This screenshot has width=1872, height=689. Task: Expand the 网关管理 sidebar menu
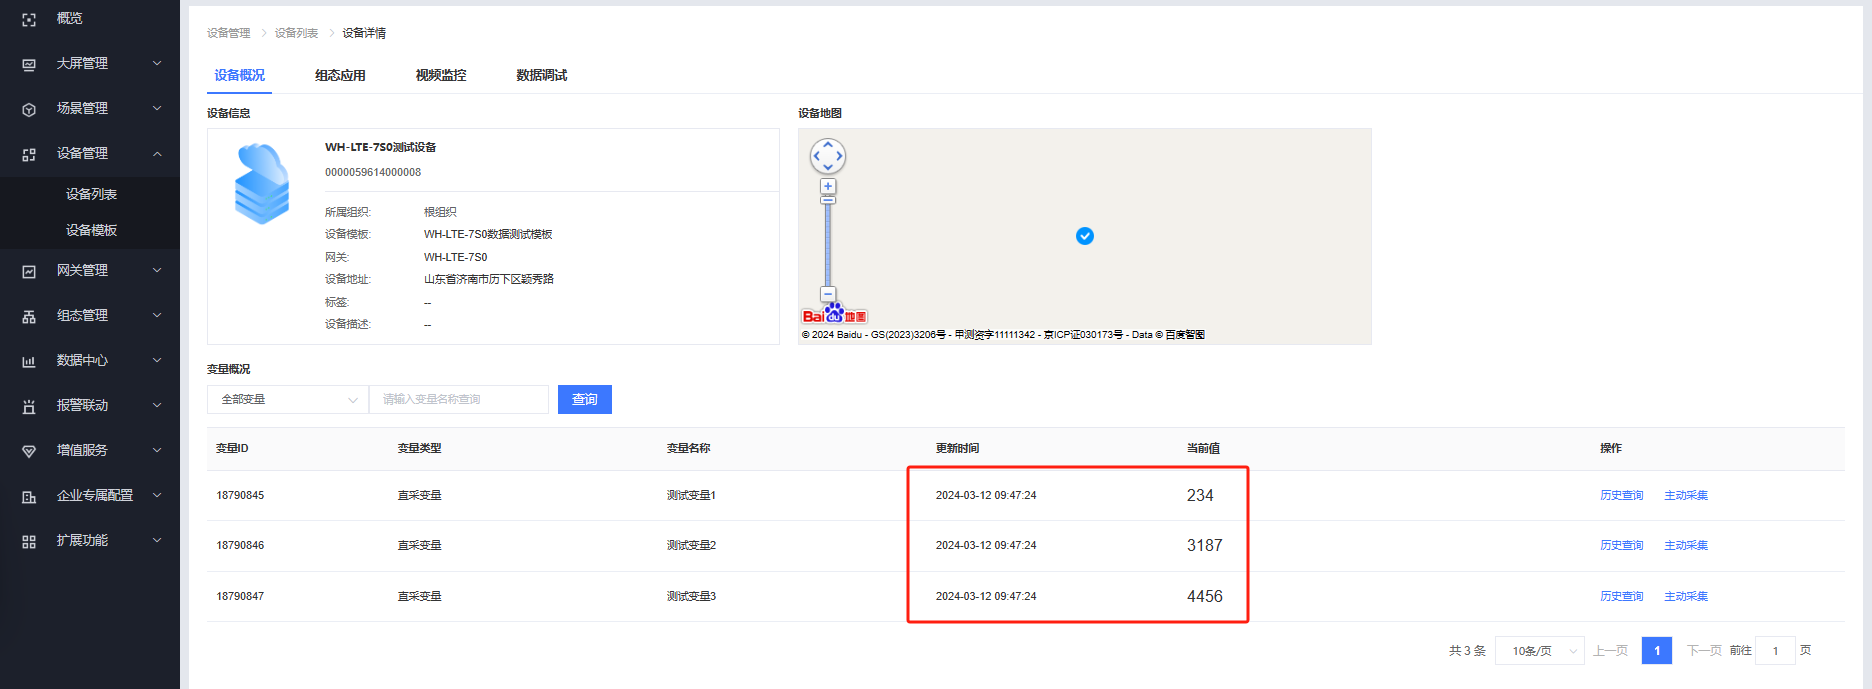tap(157, 271)
